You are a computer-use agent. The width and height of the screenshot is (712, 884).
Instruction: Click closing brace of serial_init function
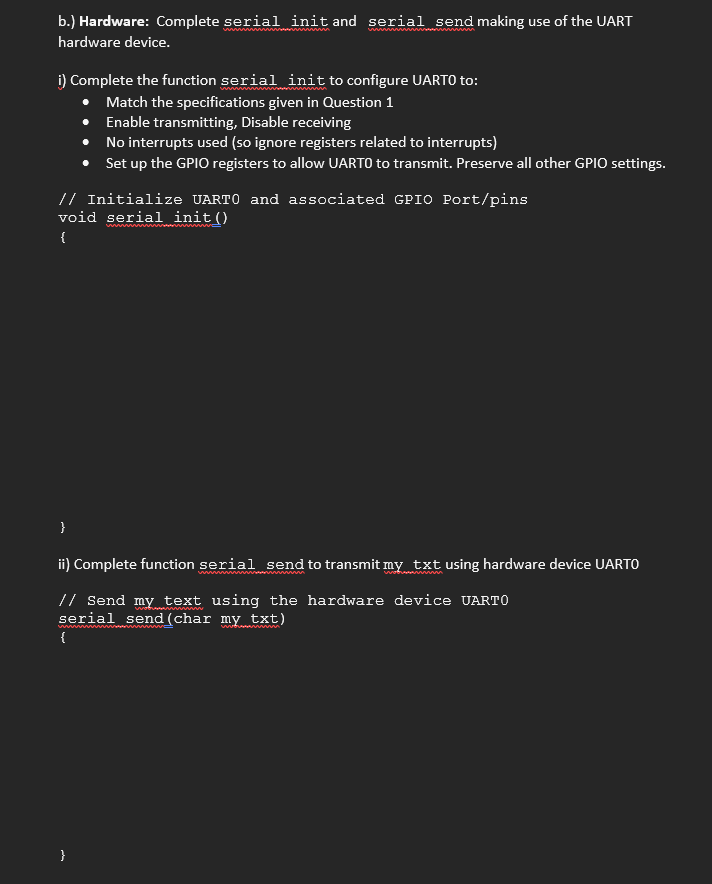63,527
